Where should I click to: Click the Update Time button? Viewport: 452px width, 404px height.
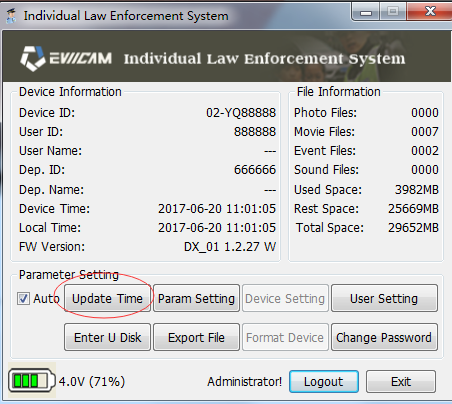point(107,298)
